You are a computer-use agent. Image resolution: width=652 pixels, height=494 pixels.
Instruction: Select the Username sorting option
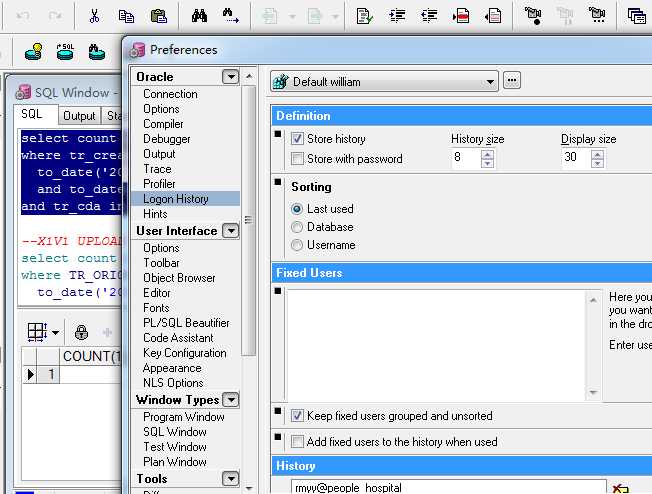[296, 245]
